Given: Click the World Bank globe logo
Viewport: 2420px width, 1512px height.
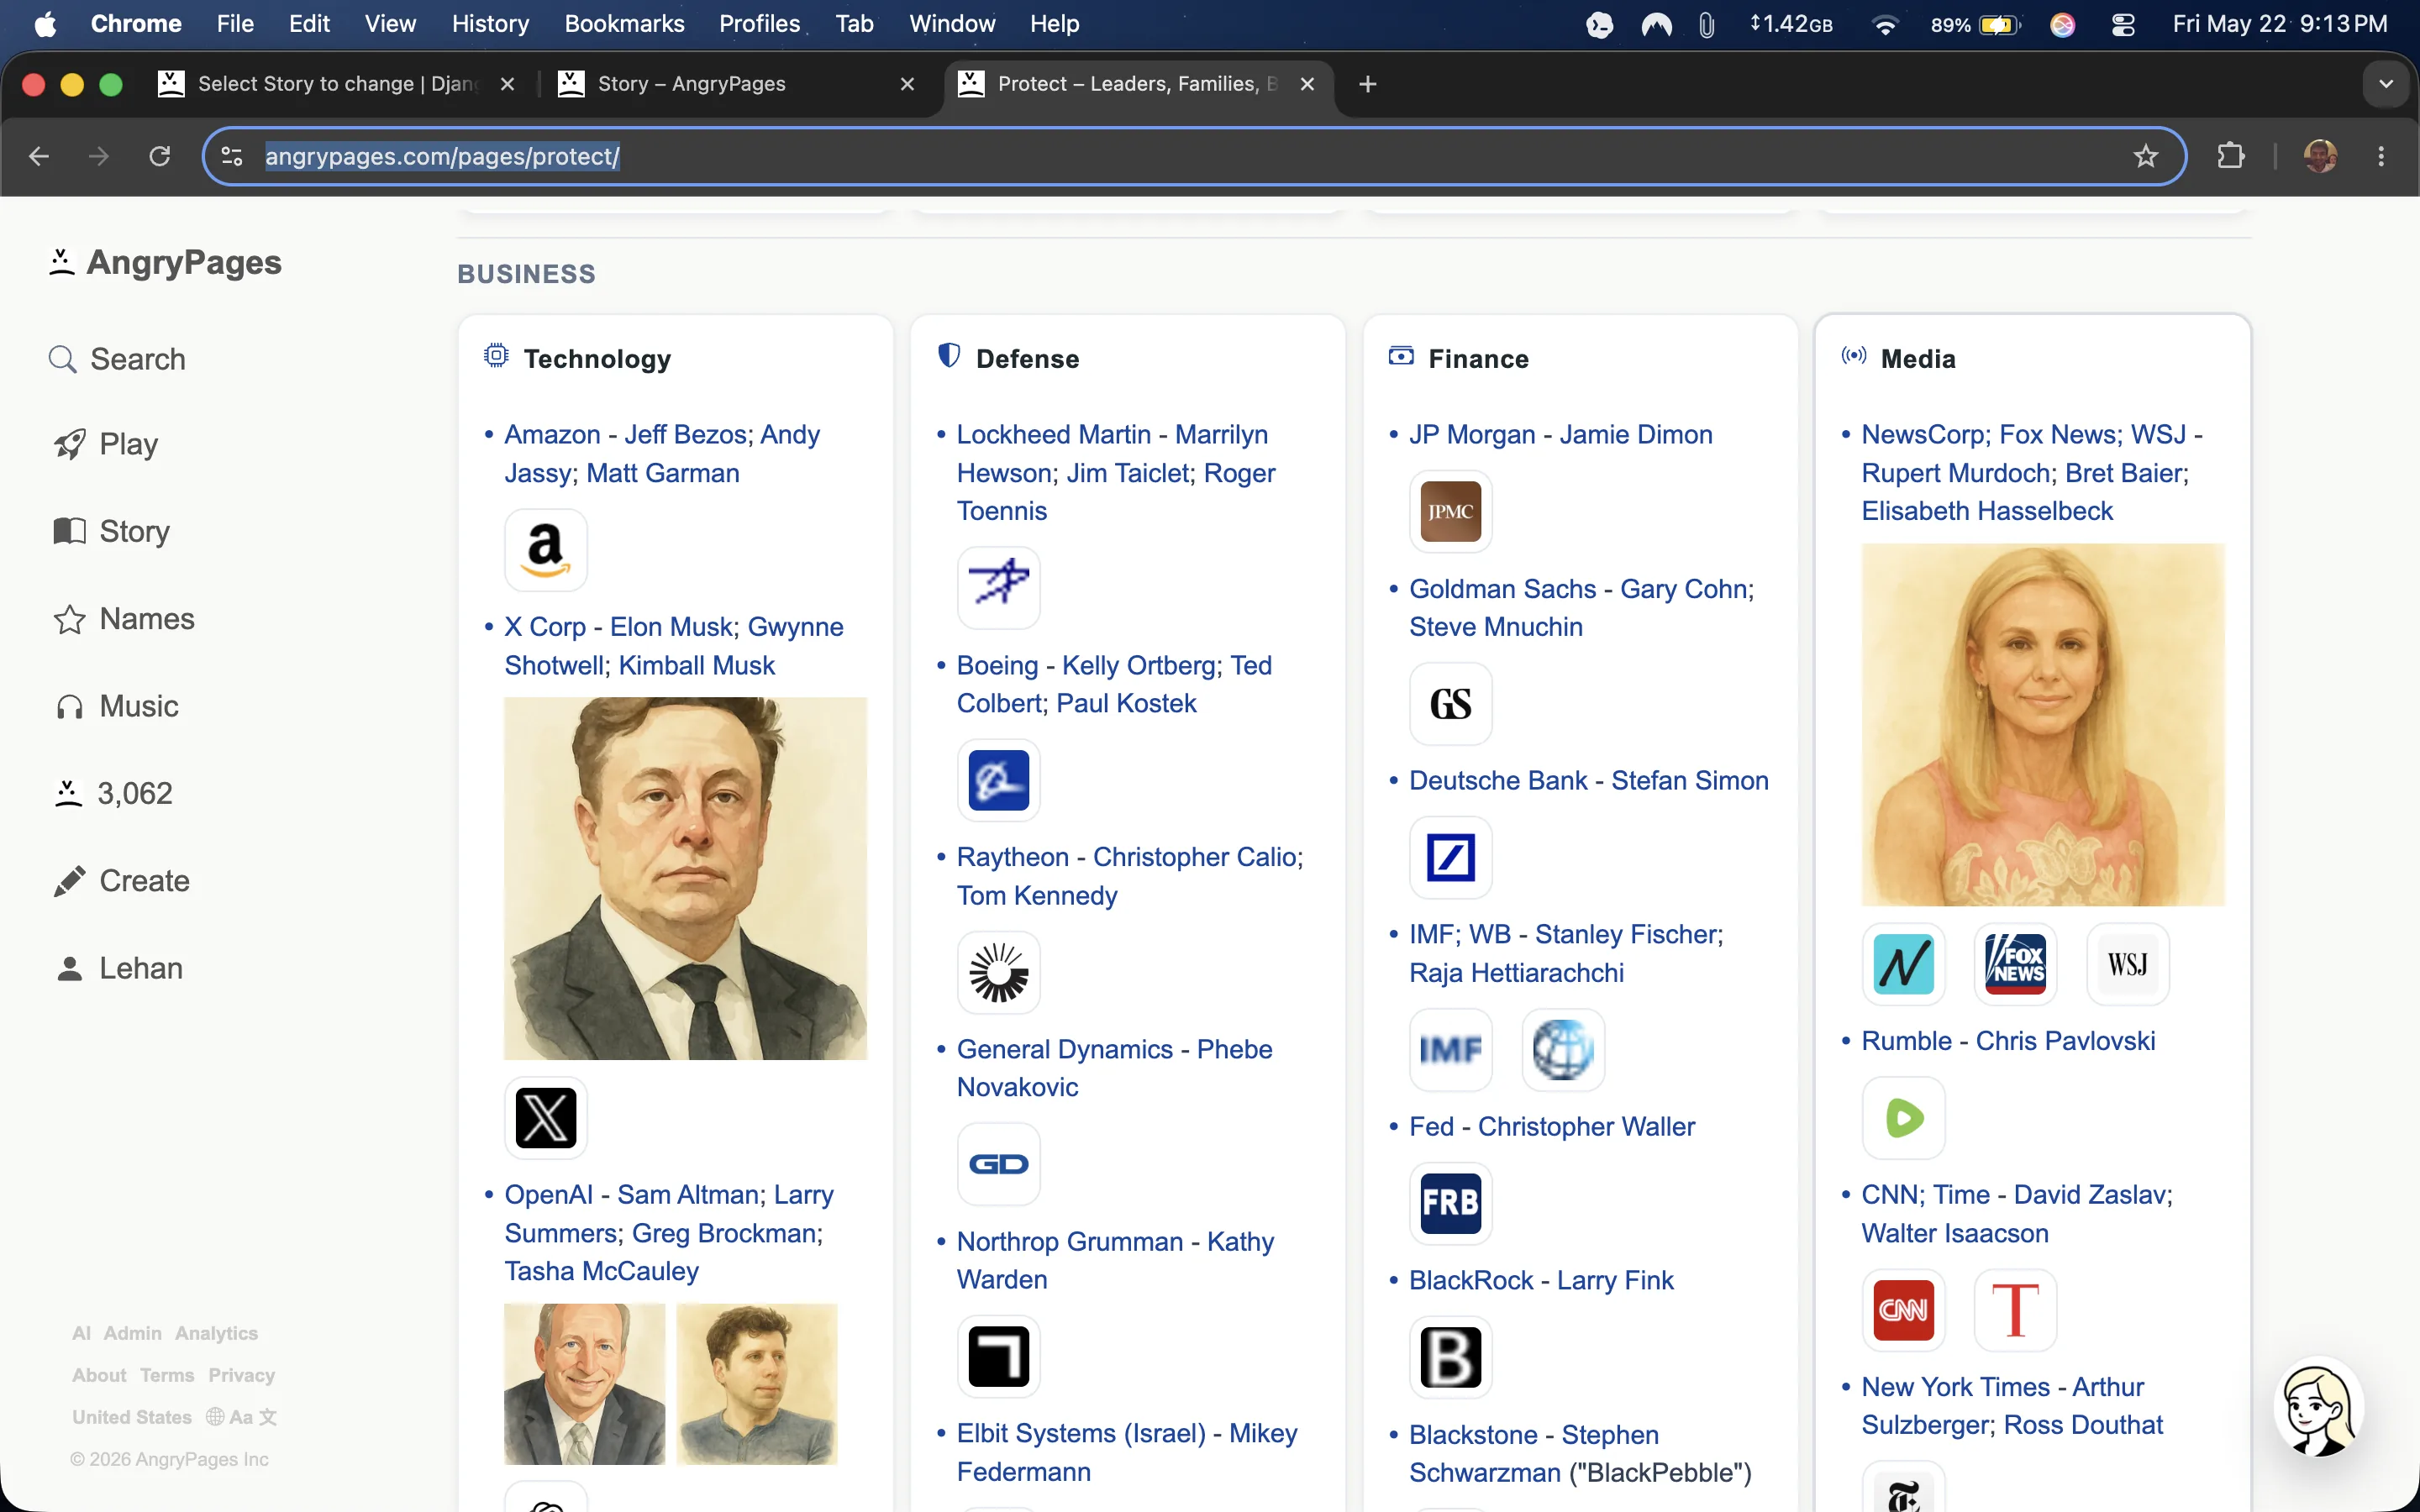Looking at the screenshot, I should [1563, 1050].
